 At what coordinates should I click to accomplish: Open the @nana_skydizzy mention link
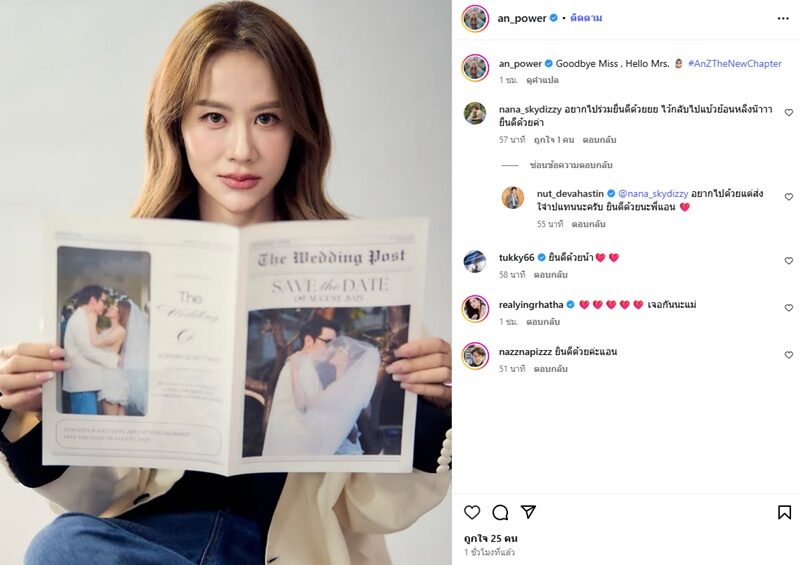click(653, 193)
